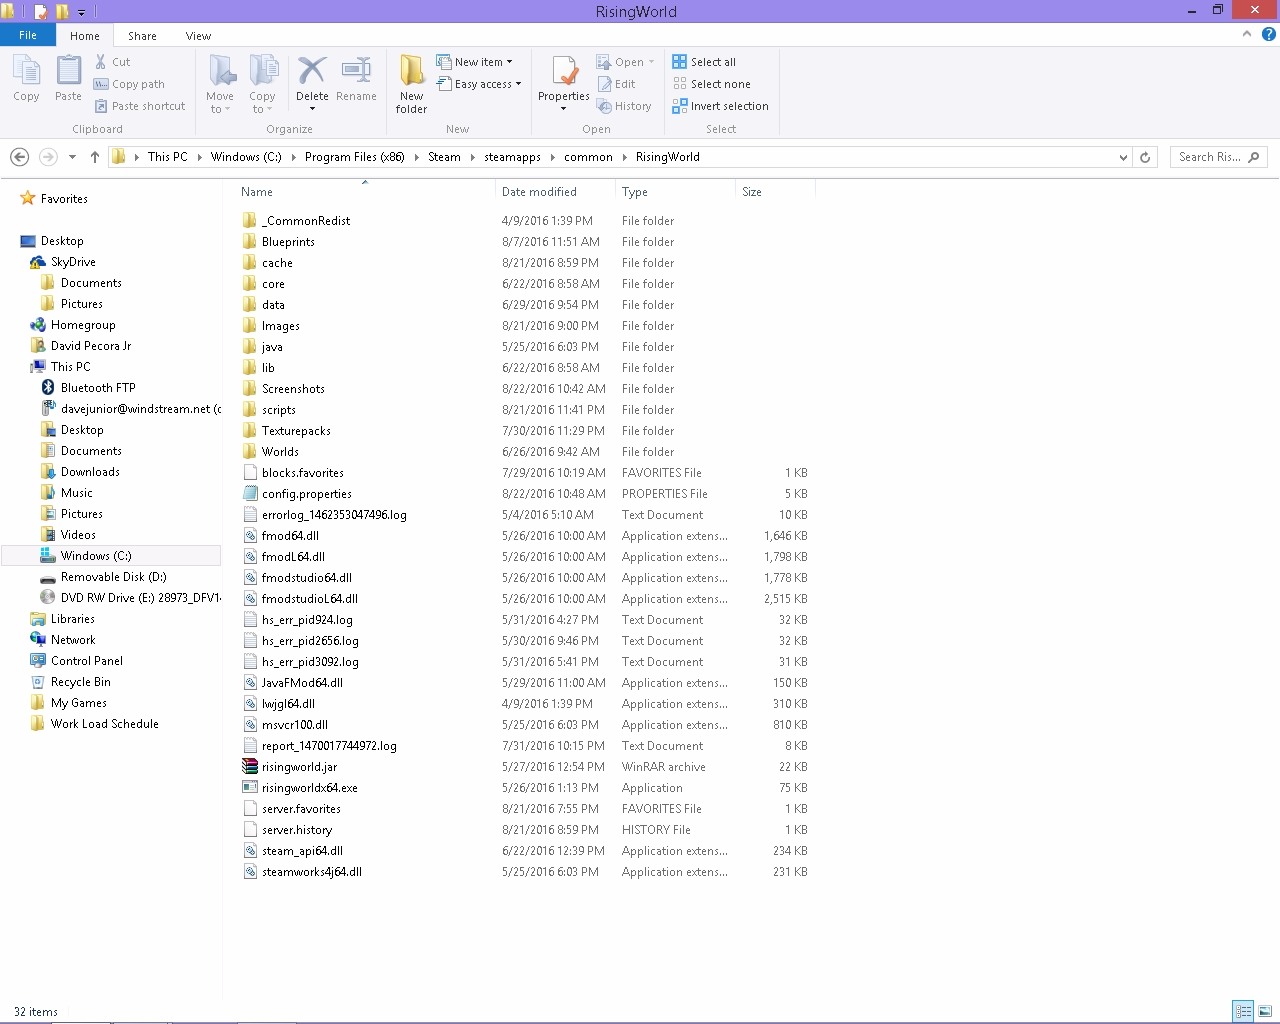The height and width of the screenshot is (1024, 1280).
Task: Expand the Easy access dropdown
Action: click(480, 84)
